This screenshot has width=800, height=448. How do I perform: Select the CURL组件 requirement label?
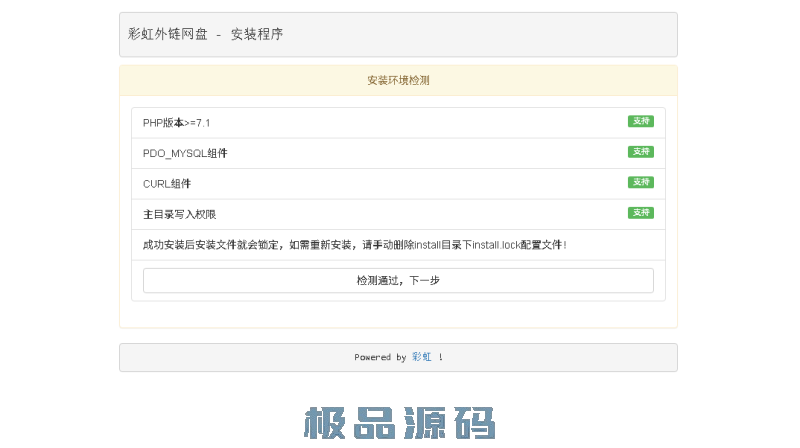(167, 184)
